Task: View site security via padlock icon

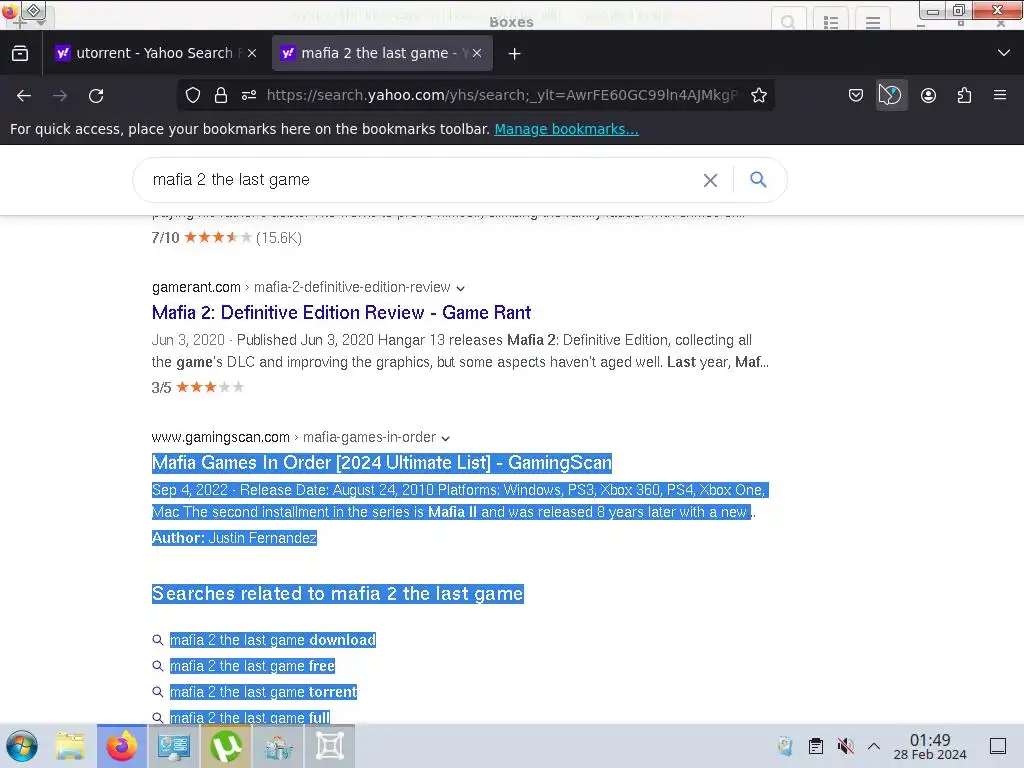Action: point(221,95)
